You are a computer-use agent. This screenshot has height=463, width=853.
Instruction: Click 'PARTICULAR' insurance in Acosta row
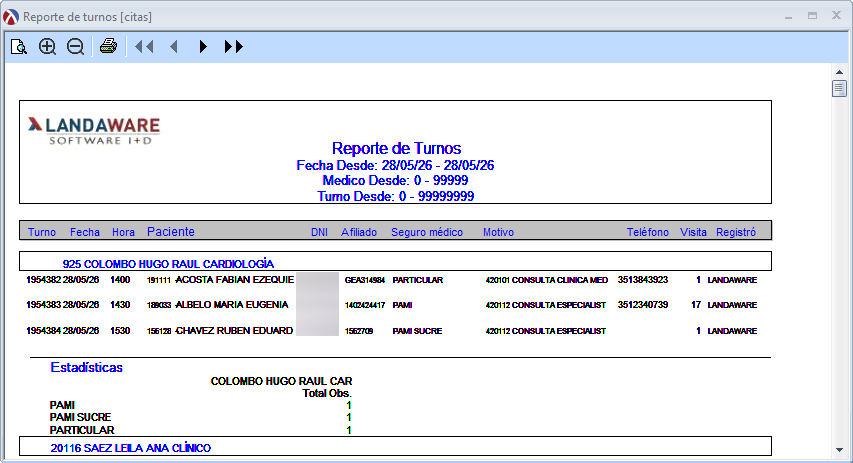418,280
